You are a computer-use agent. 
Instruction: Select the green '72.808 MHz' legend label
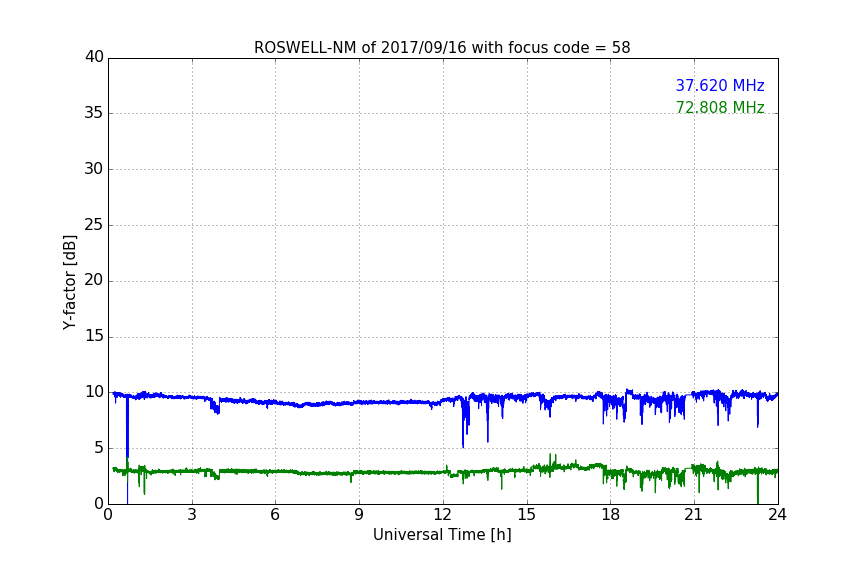720,107
